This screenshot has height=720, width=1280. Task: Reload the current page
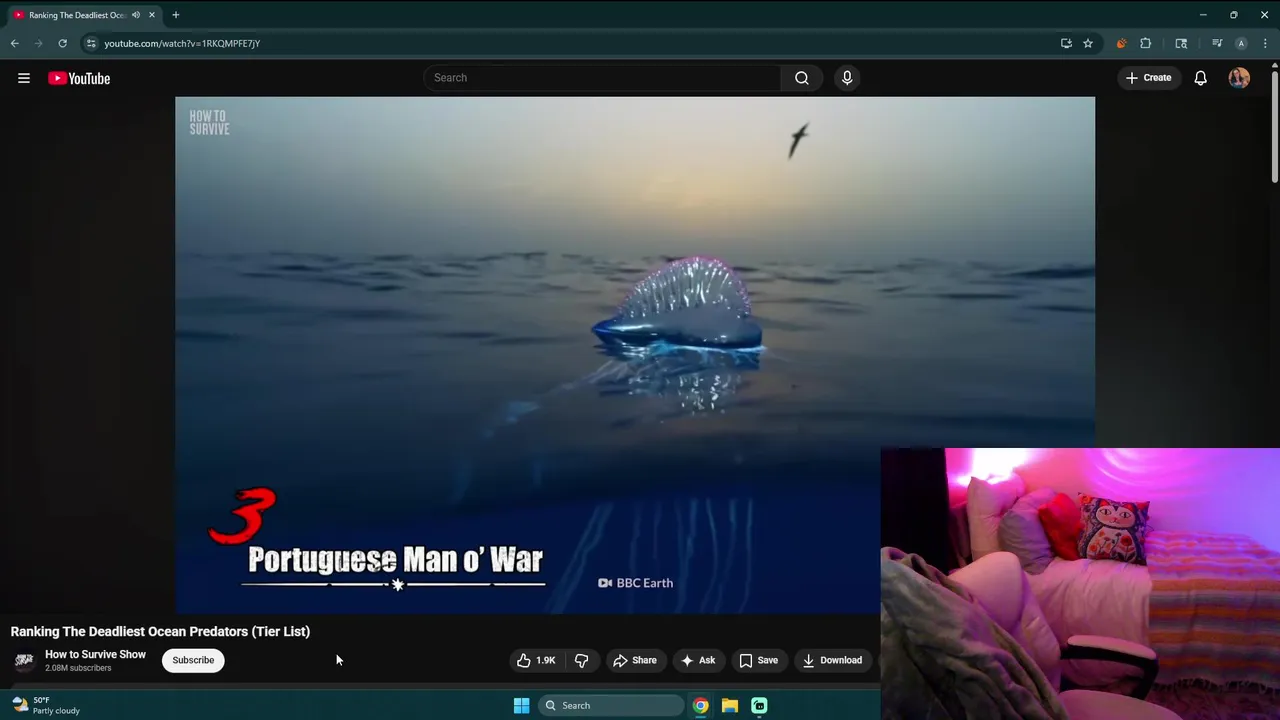pyautogui.click(x=62, y=43)
